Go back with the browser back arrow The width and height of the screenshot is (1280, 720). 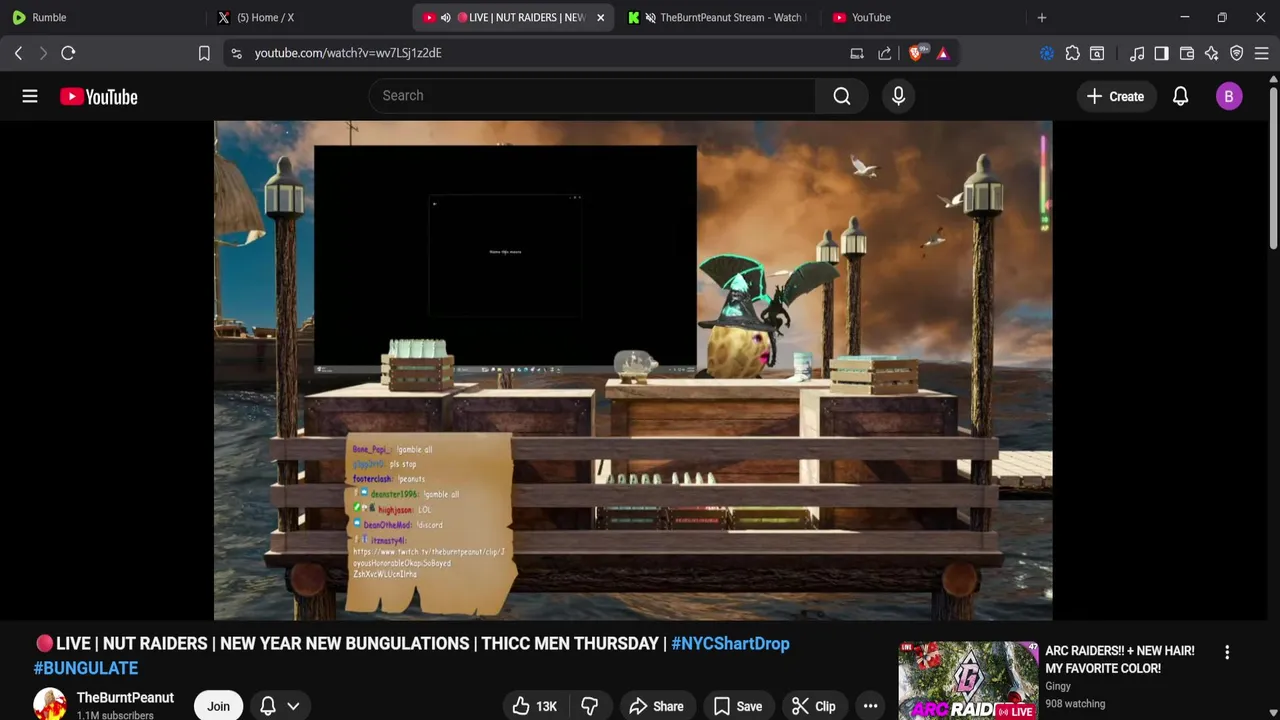18,53
